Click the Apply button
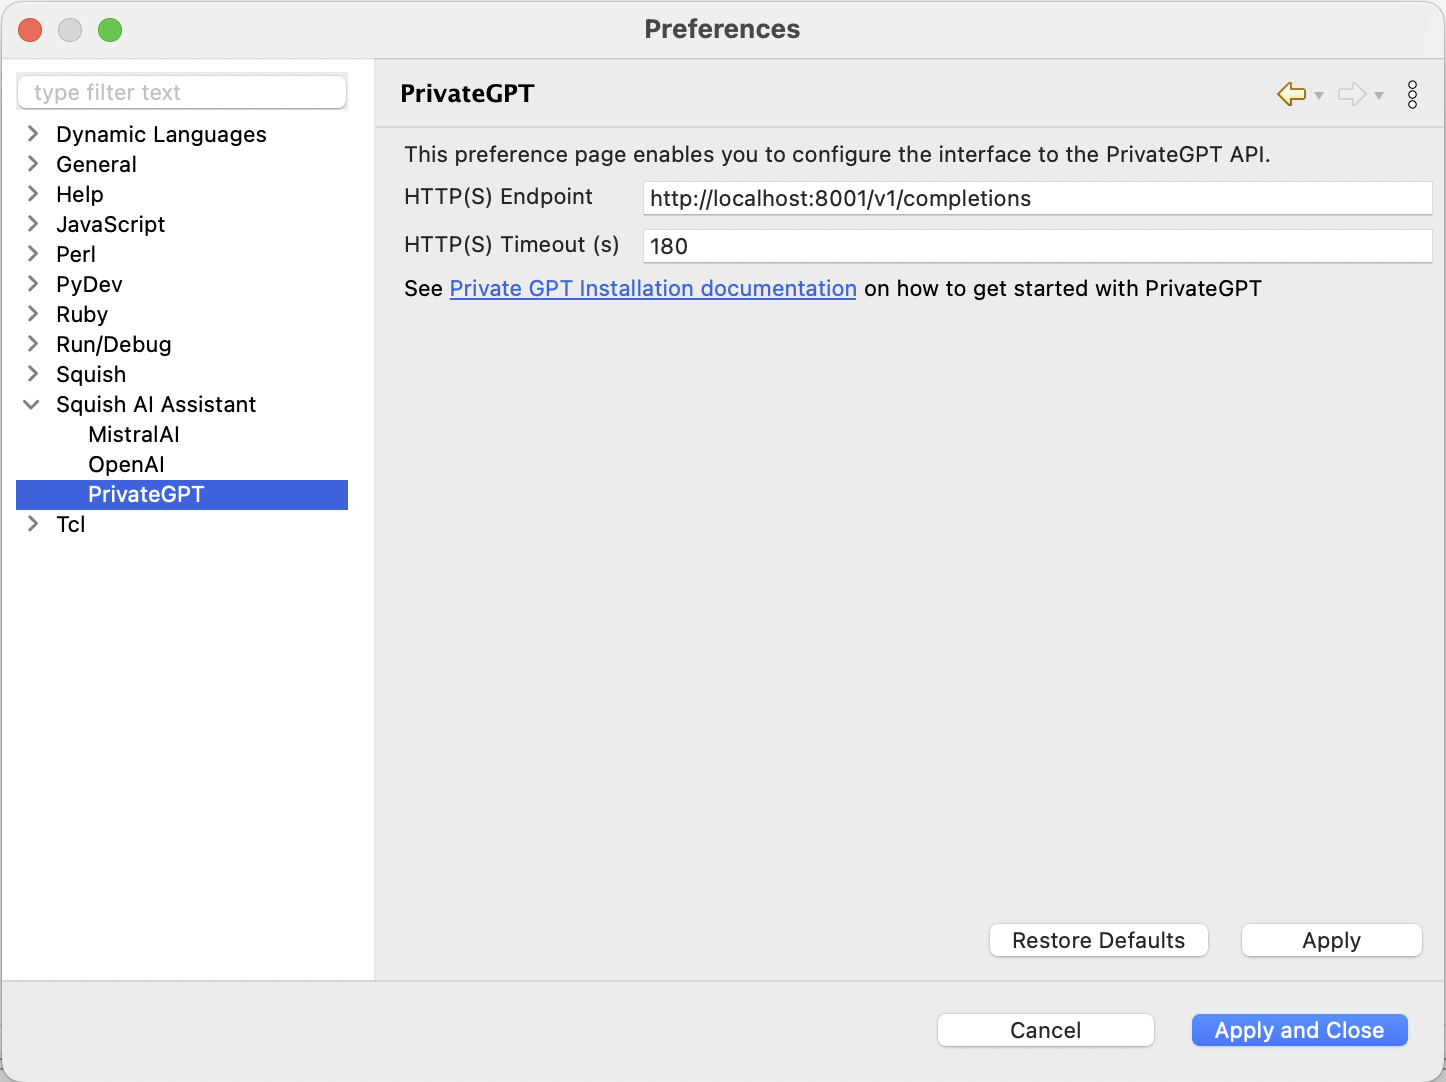Screen dimensions: 1446x1082 pyautogui.click(x=1331, y=940)
